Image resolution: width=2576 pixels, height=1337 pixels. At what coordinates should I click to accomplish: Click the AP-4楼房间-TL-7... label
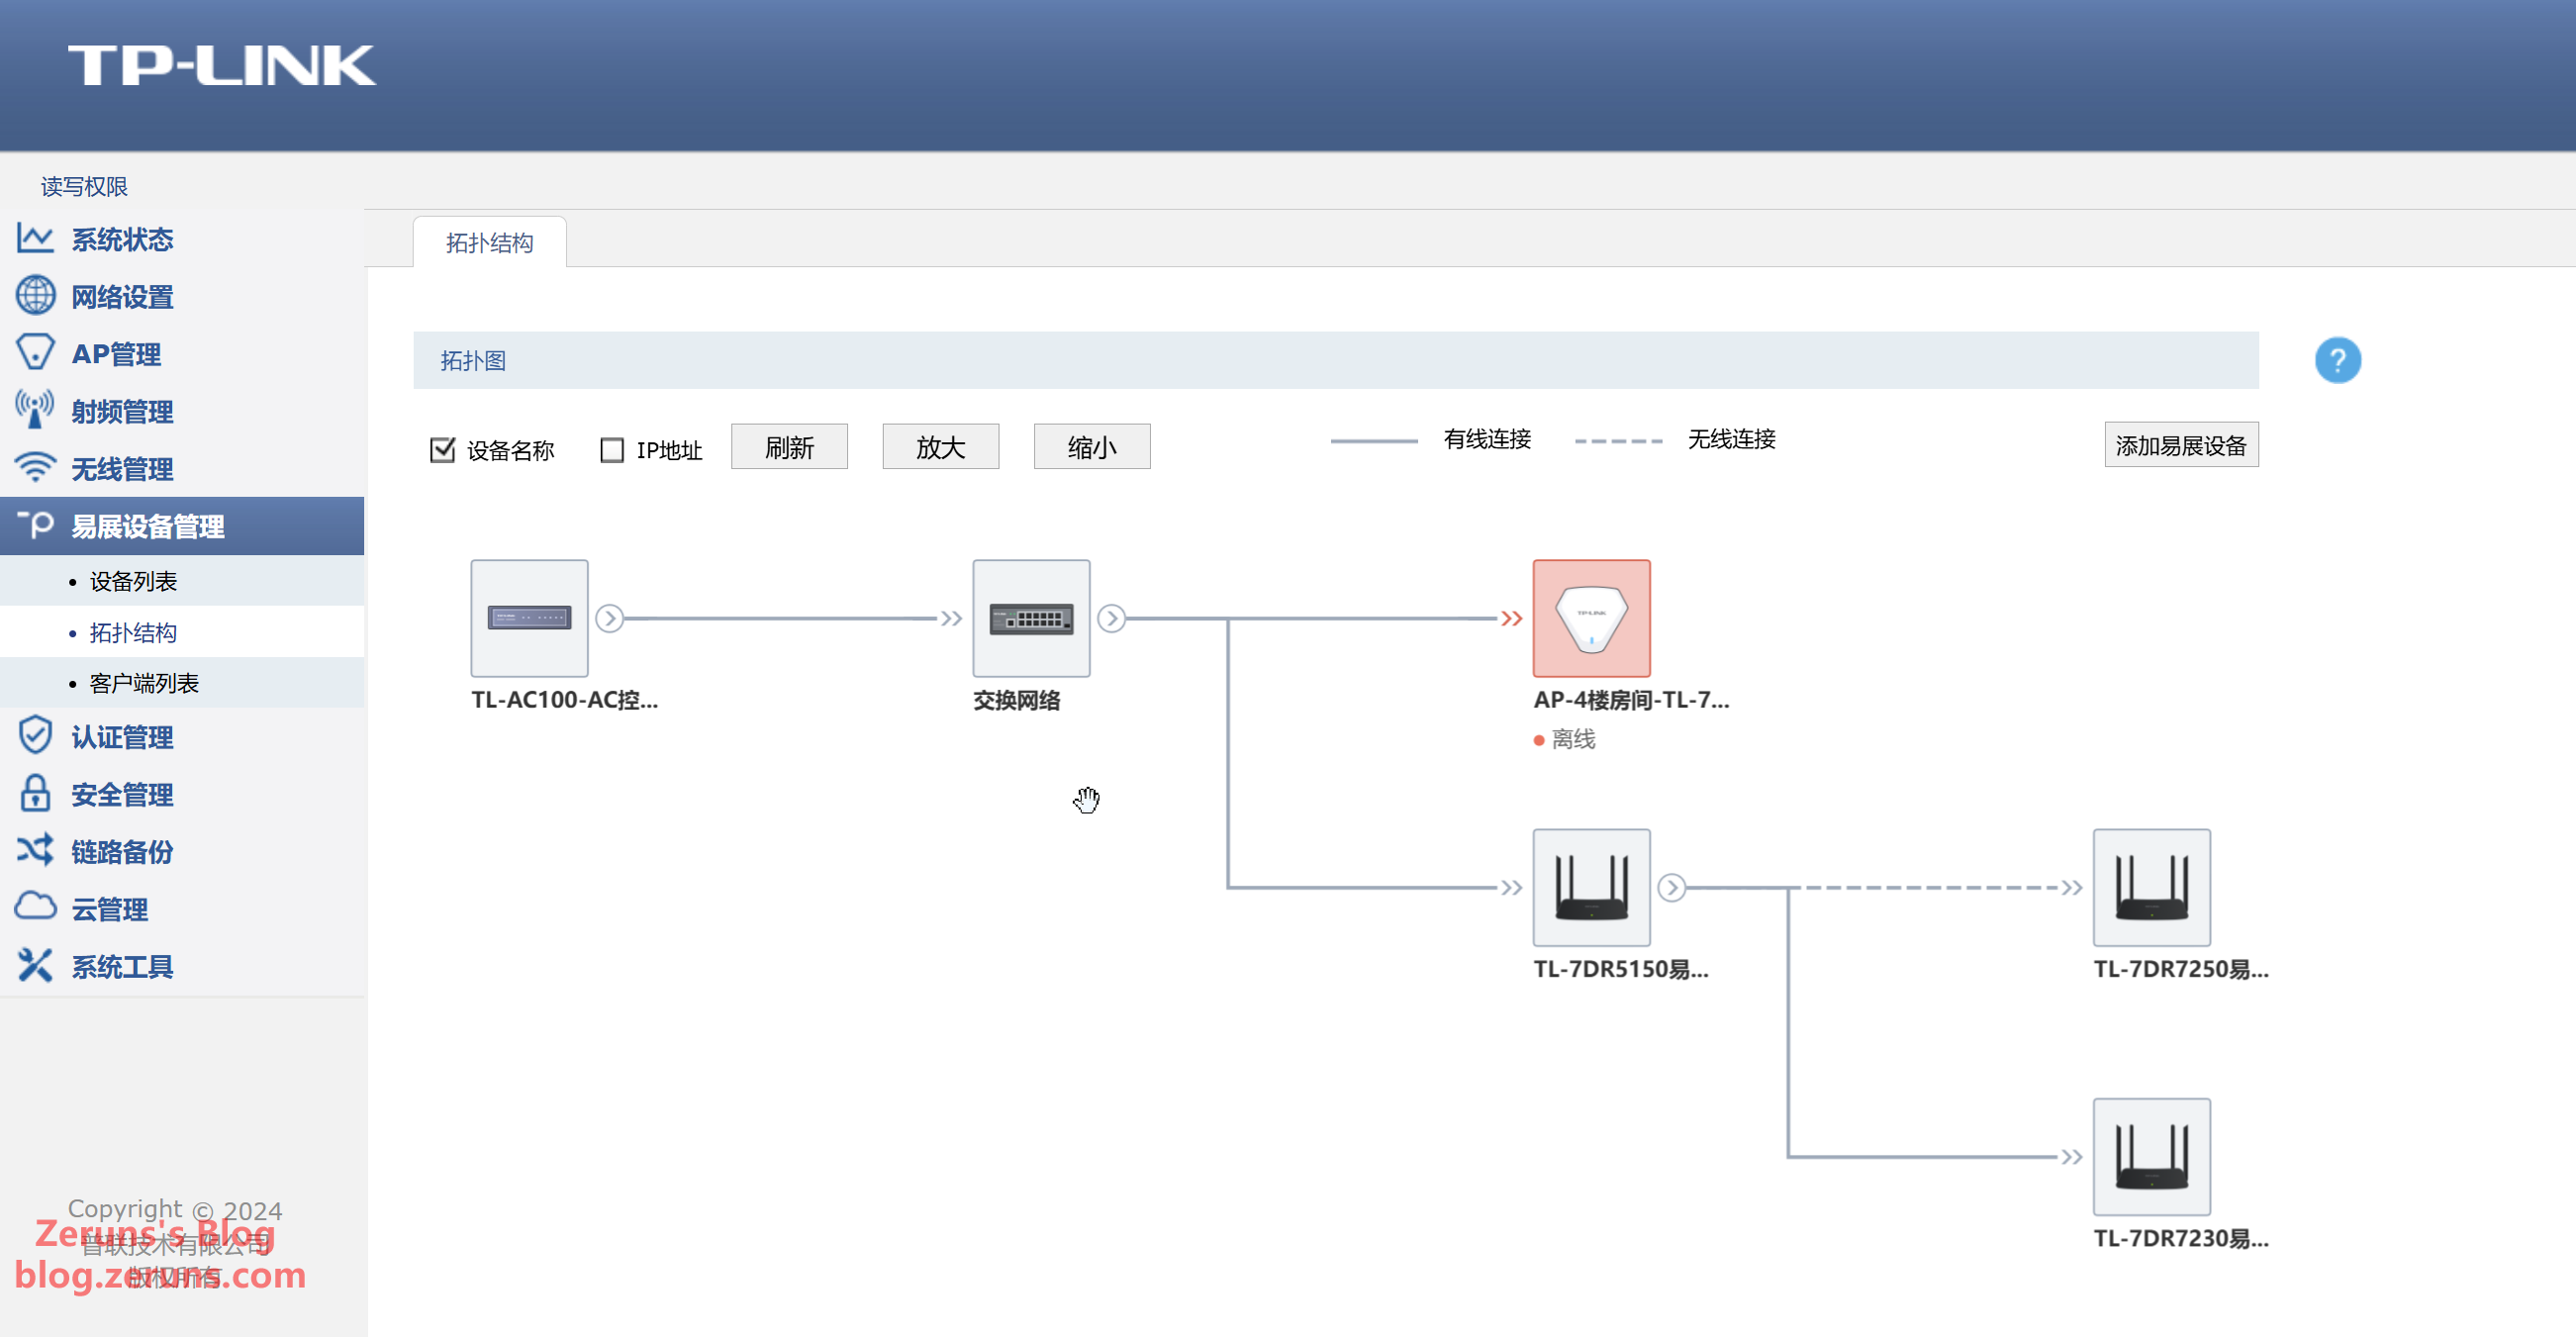tap(1631, 700)
